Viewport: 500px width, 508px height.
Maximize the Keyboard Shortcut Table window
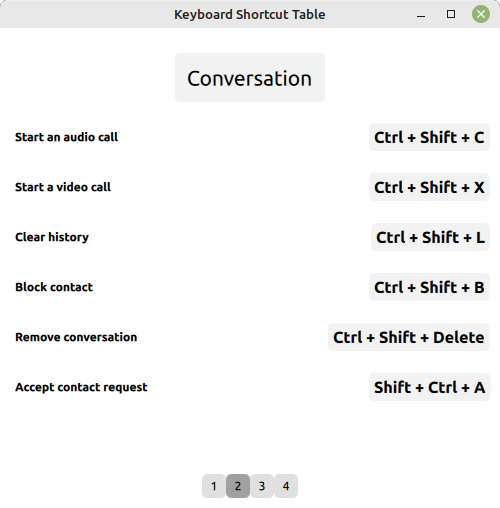tap(451, 14)
